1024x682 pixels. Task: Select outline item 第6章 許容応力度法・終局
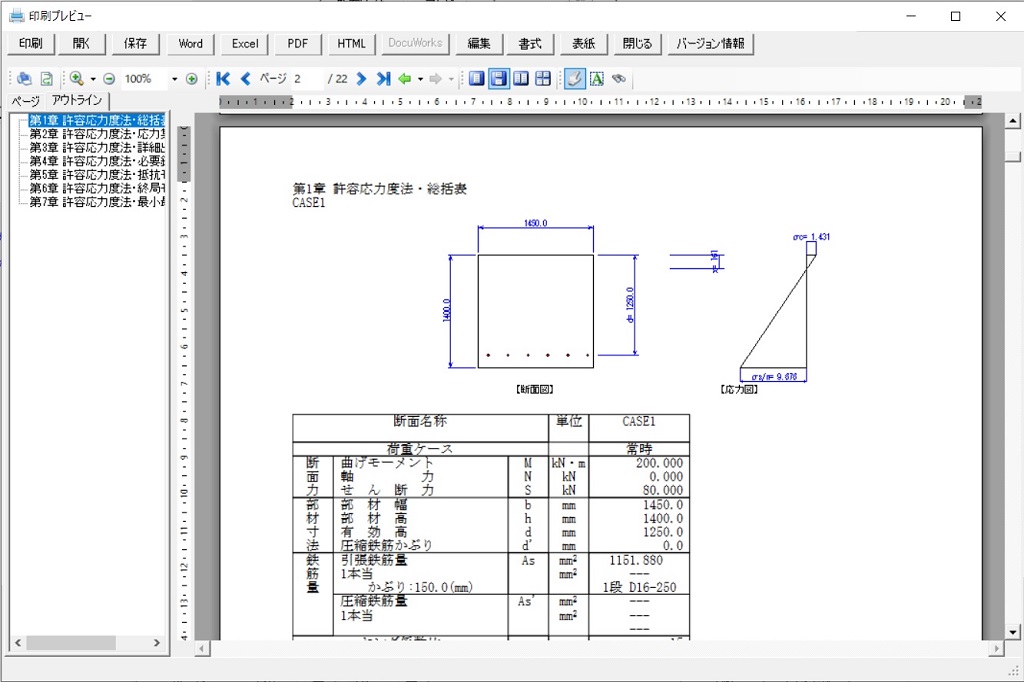click(97, 189)
